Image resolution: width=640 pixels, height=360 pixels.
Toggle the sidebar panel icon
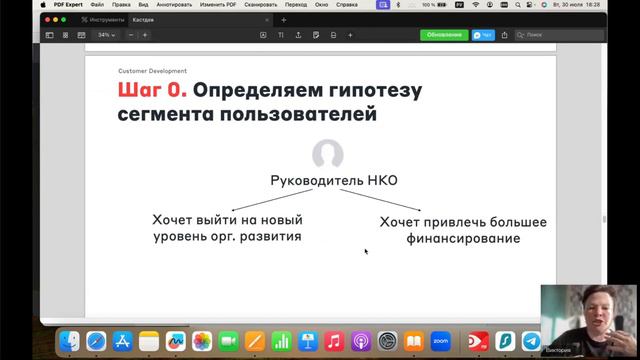[x=50, y=35]
